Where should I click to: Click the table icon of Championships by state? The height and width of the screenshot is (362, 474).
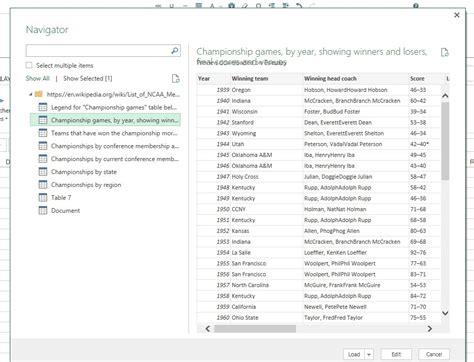43,172
